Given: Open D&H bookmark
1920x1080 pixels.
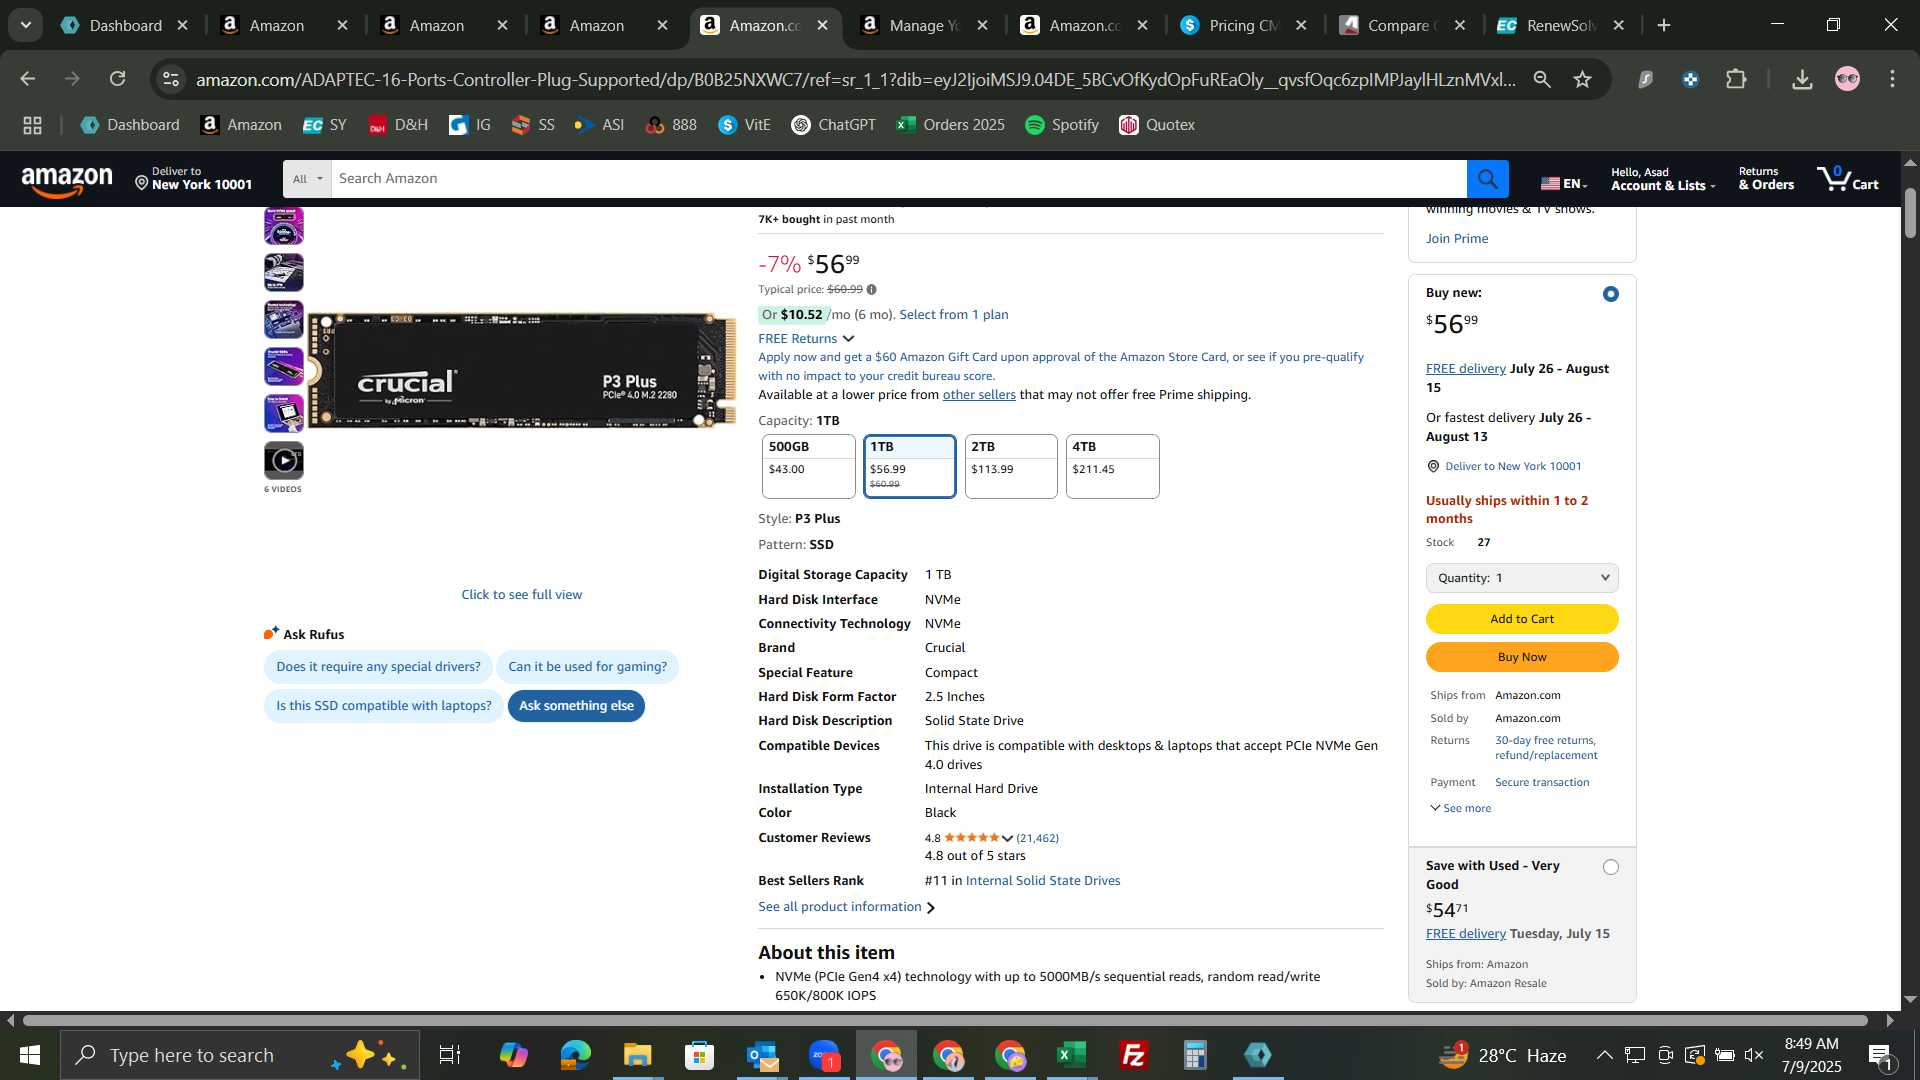Looking at the screenshot, I should click(398, 125).
